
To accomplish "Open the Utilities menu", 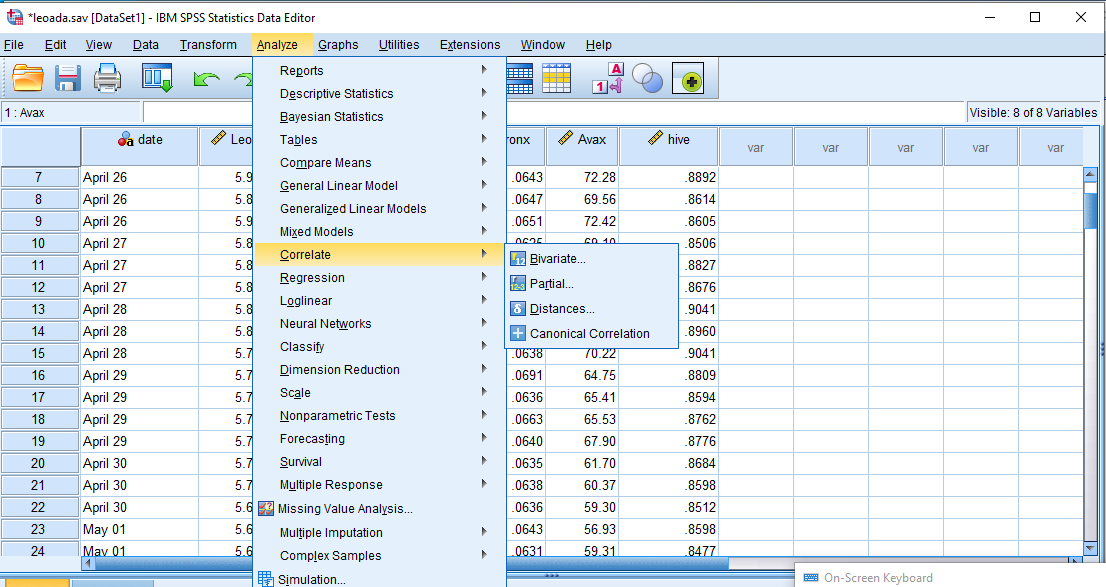I will coord(399,44).
